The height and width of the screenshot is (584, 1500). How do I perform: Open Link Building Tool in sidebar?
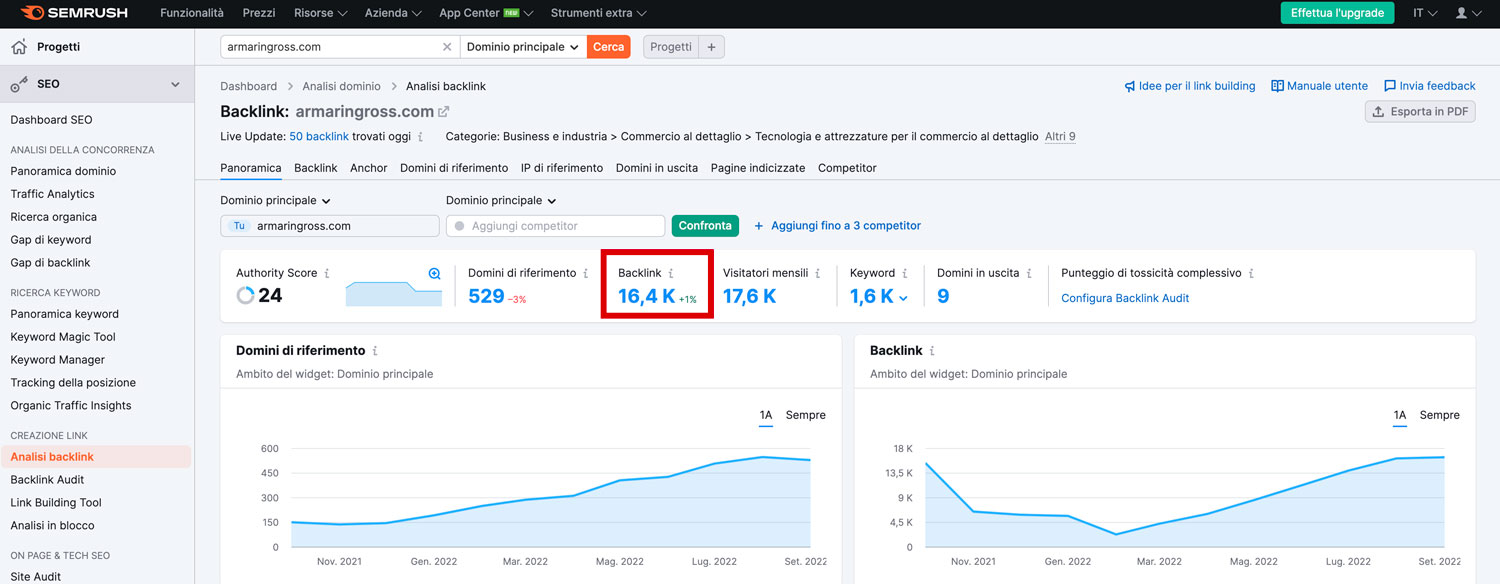click(x=56, y=503)
